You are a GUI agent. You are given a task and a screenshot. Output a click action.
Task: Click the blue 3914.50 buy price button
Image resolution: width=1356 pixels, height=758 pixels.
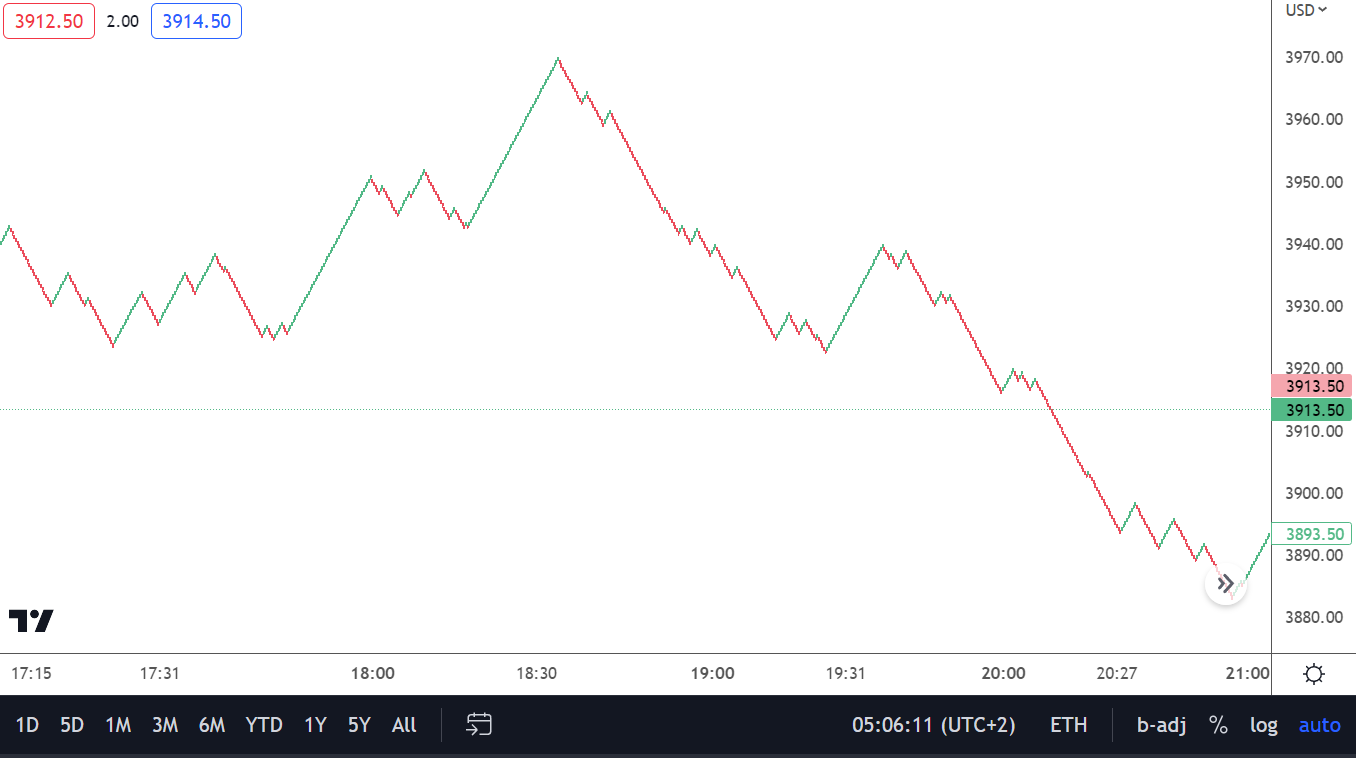(196, 21)
